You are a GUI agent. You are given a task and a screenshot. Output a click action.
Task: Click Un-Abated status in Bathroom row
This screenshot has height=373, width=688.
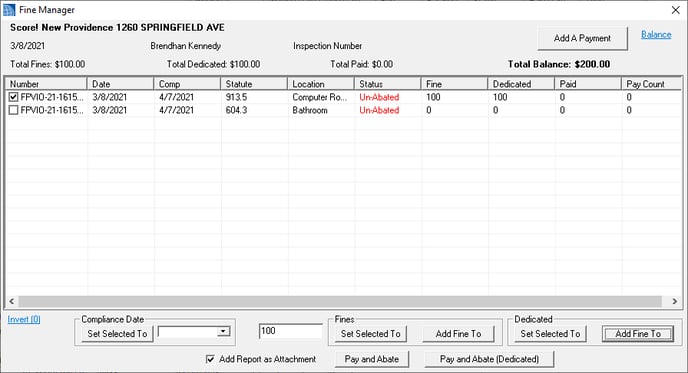pos(379,110)
